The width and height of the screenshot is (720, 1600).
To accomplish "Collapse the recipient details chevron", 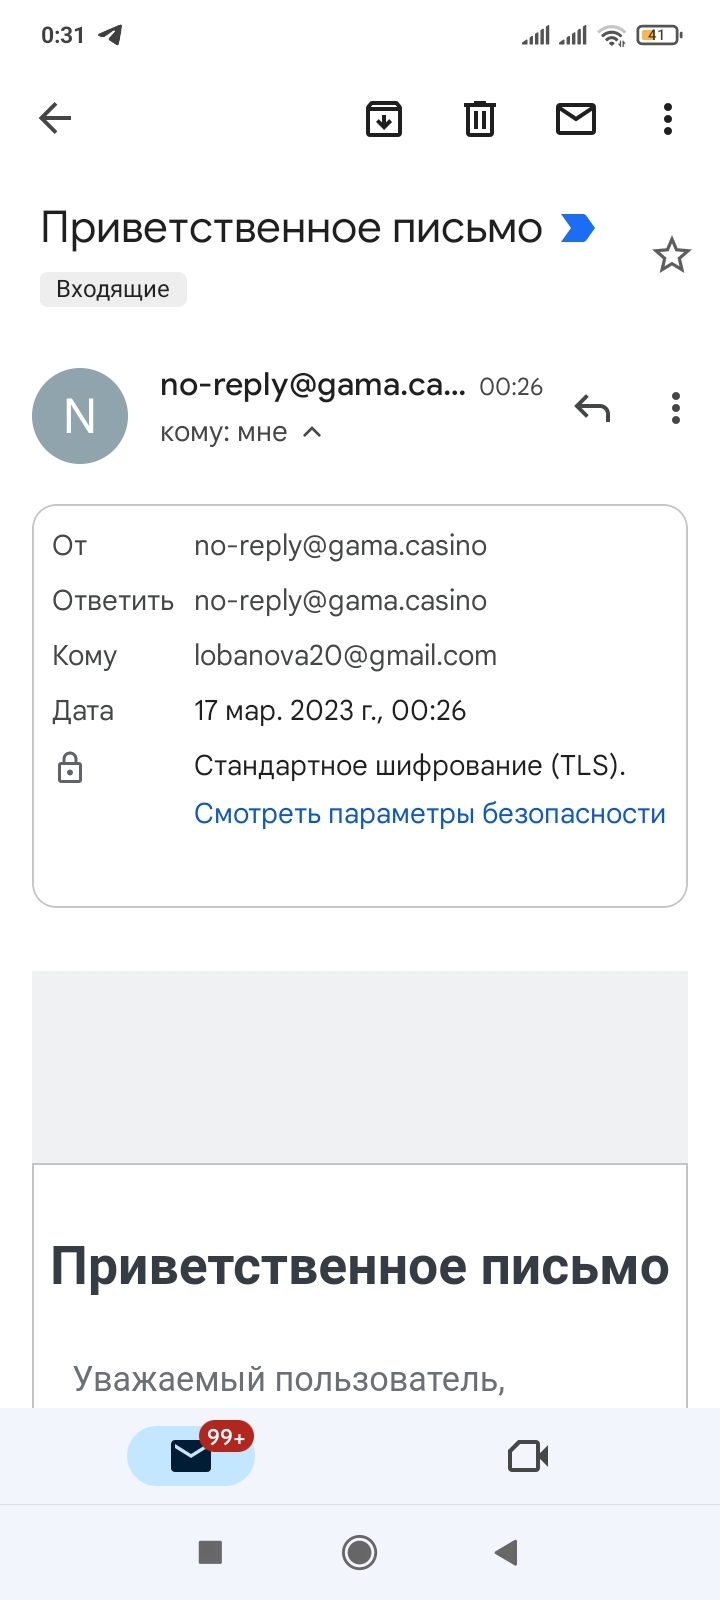I will point(312,432).
